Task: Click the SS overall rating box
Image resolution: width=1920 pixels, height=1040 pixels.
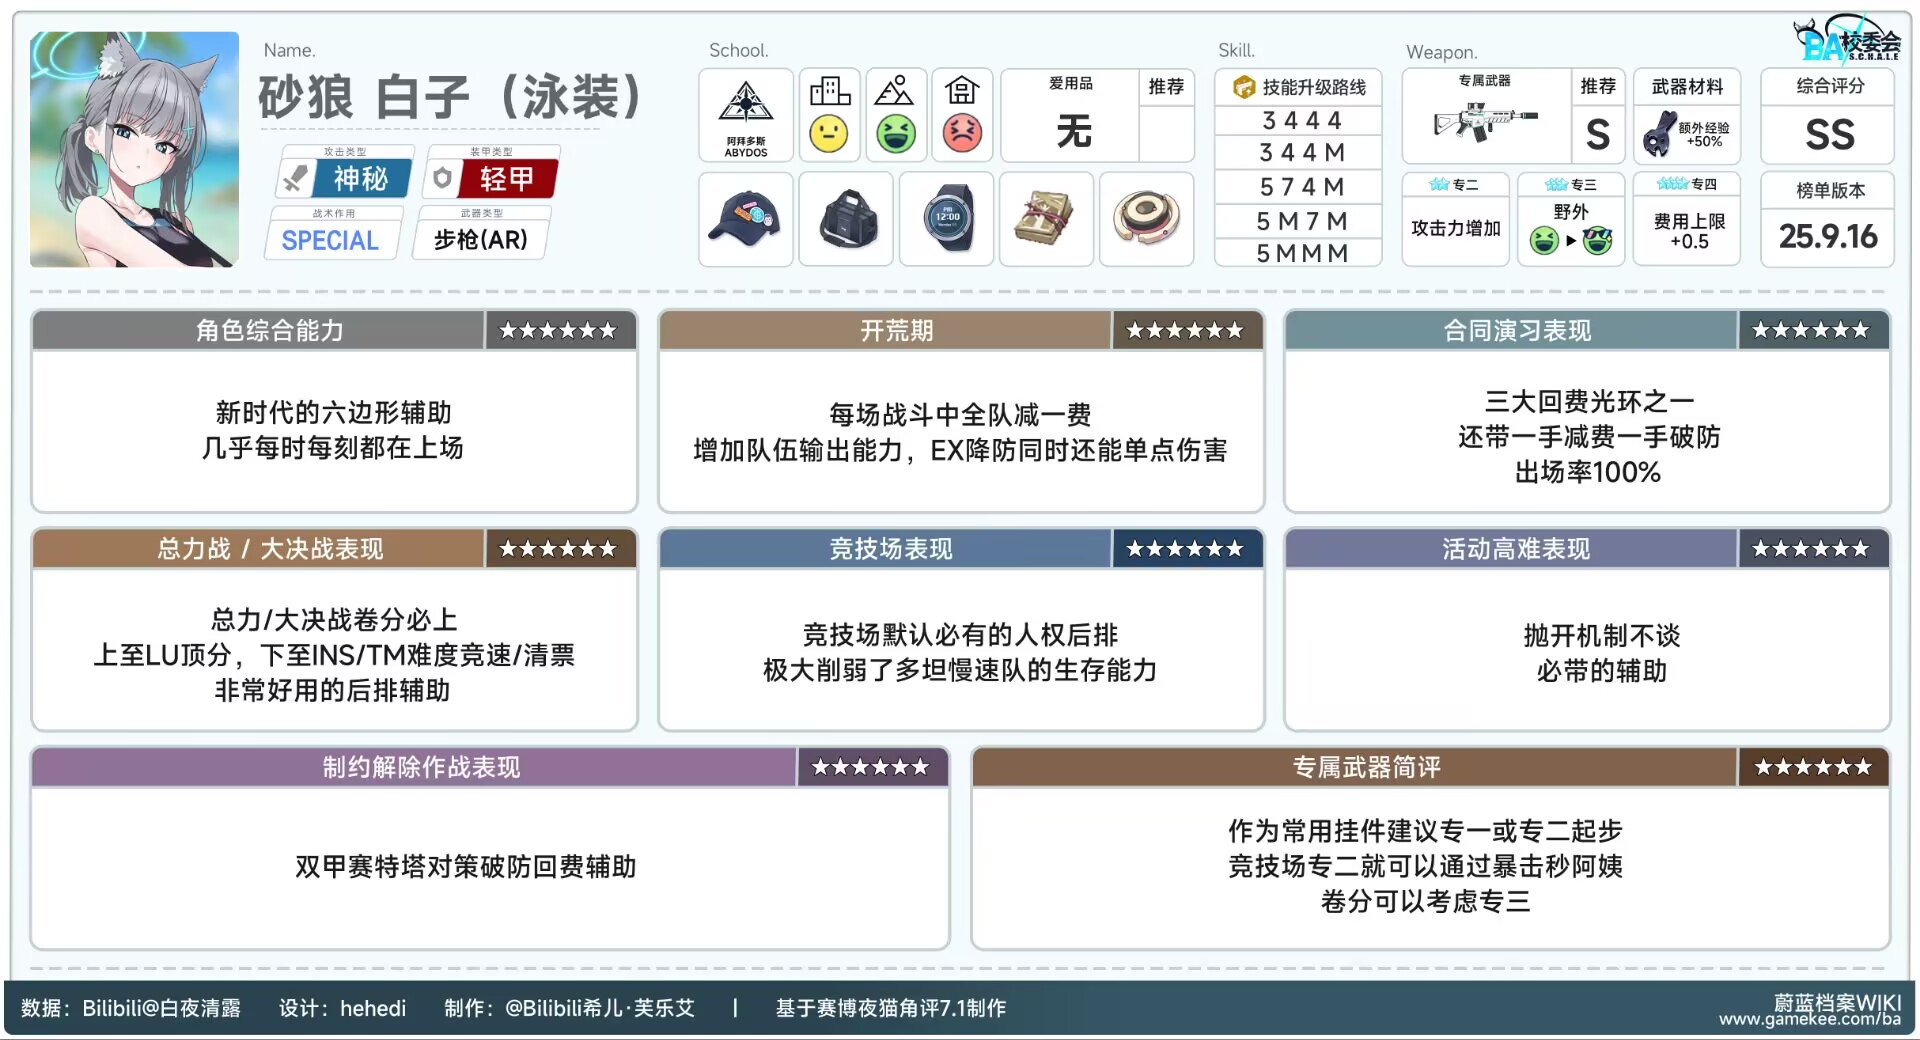Action: coord(1827,134)
